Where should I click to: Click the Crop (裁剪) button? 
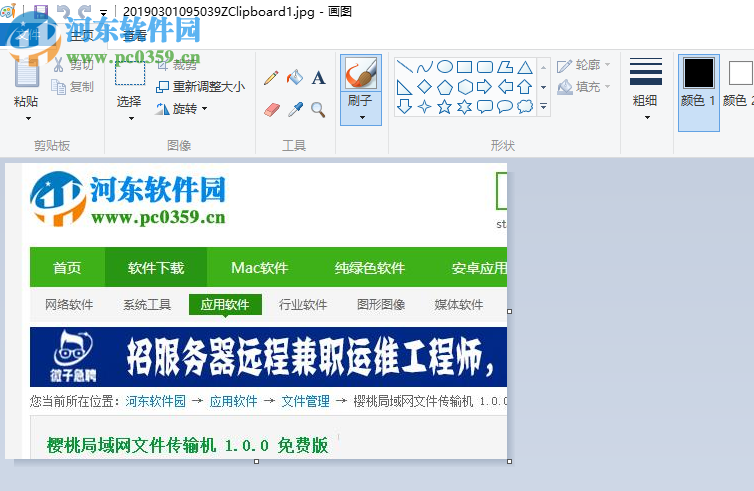pyautogui.click(x=177, y=64)
